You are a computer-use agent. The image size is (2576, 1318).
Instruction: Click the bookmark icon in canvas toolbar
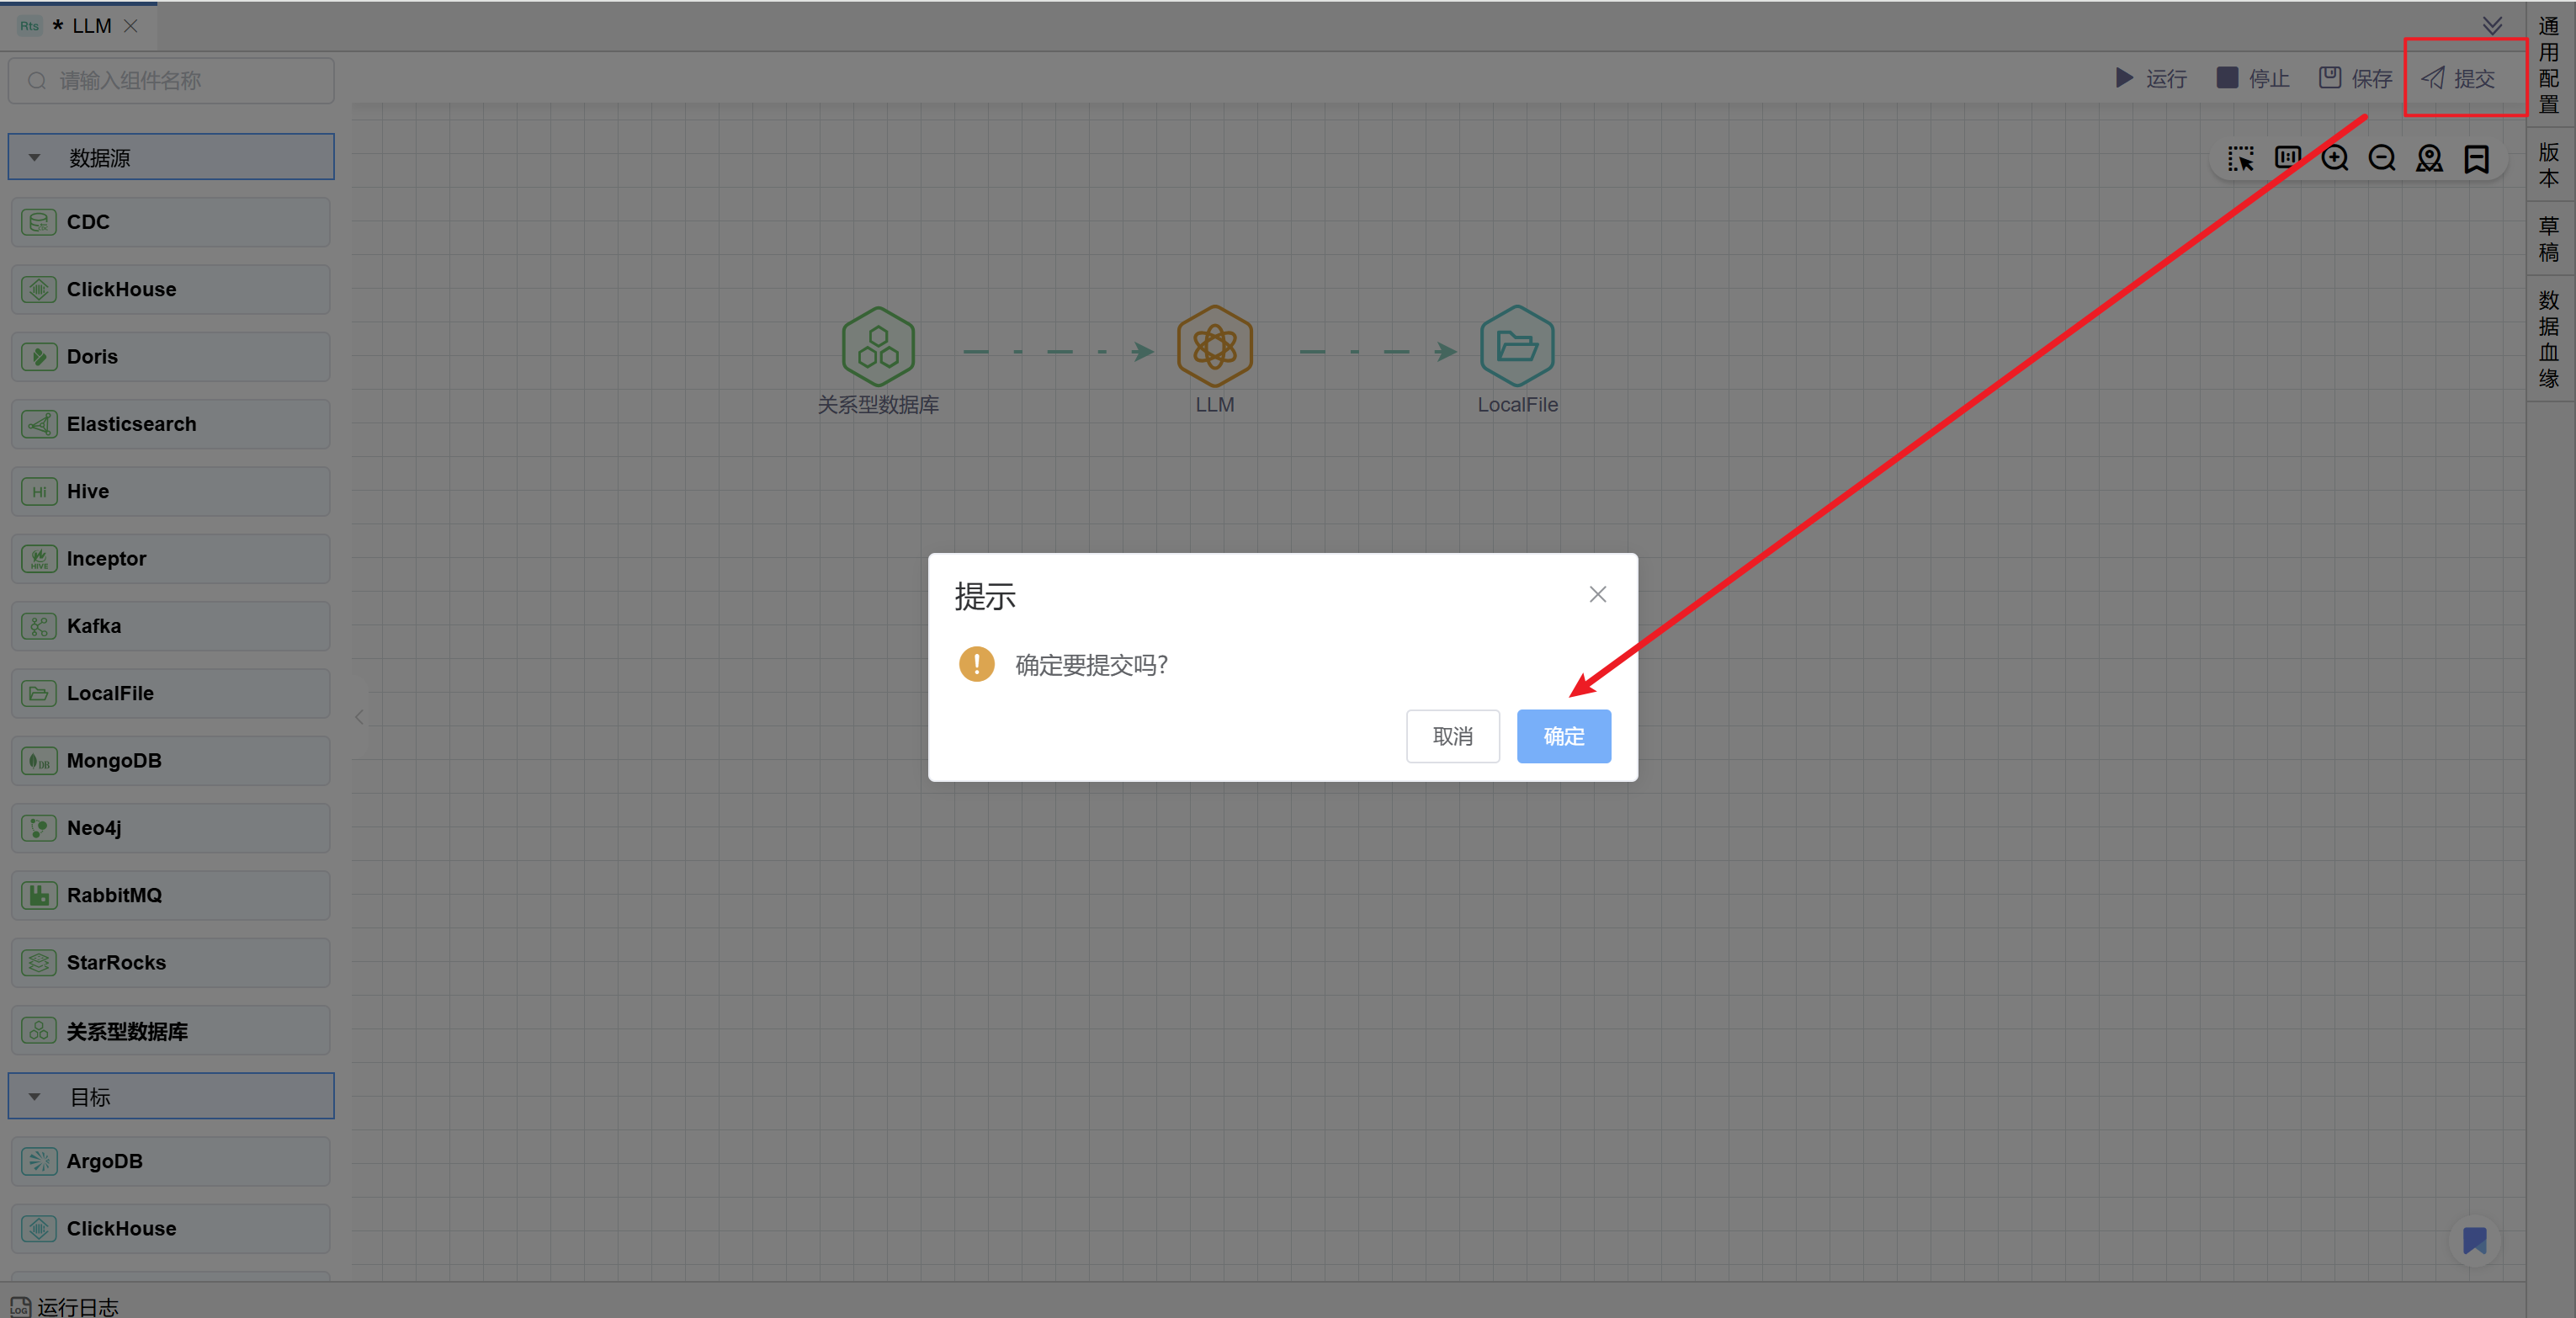click(x=2476, y=159)
